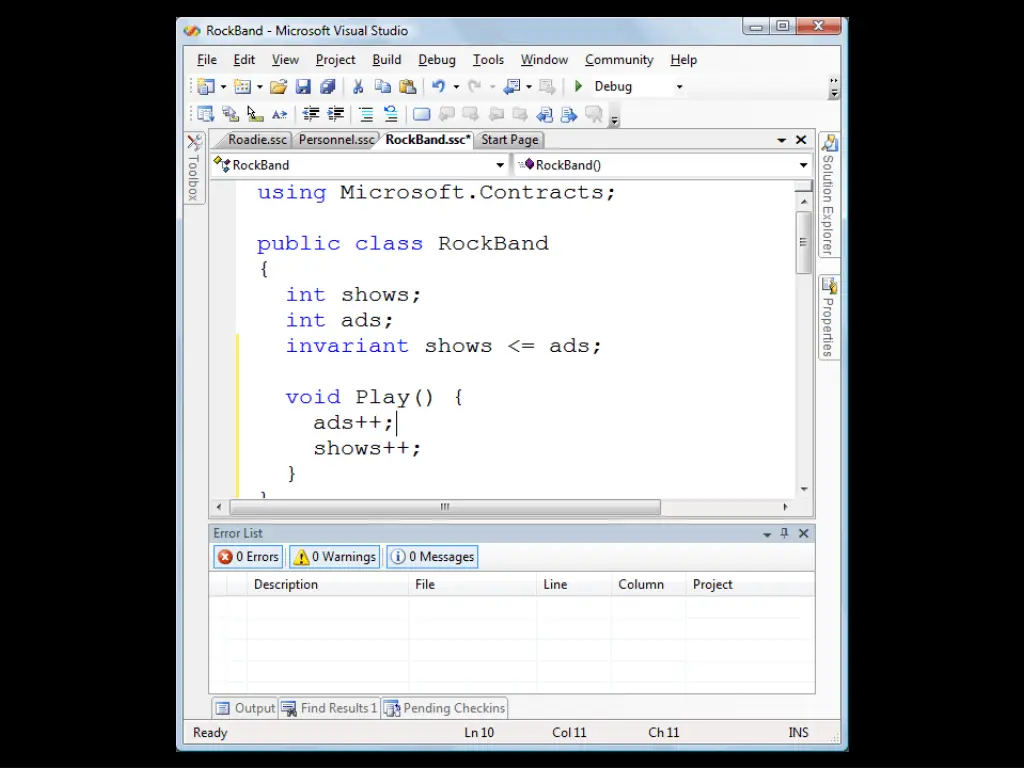
Task: Open the Debug configuration dropdown
Action: (679, 86)
